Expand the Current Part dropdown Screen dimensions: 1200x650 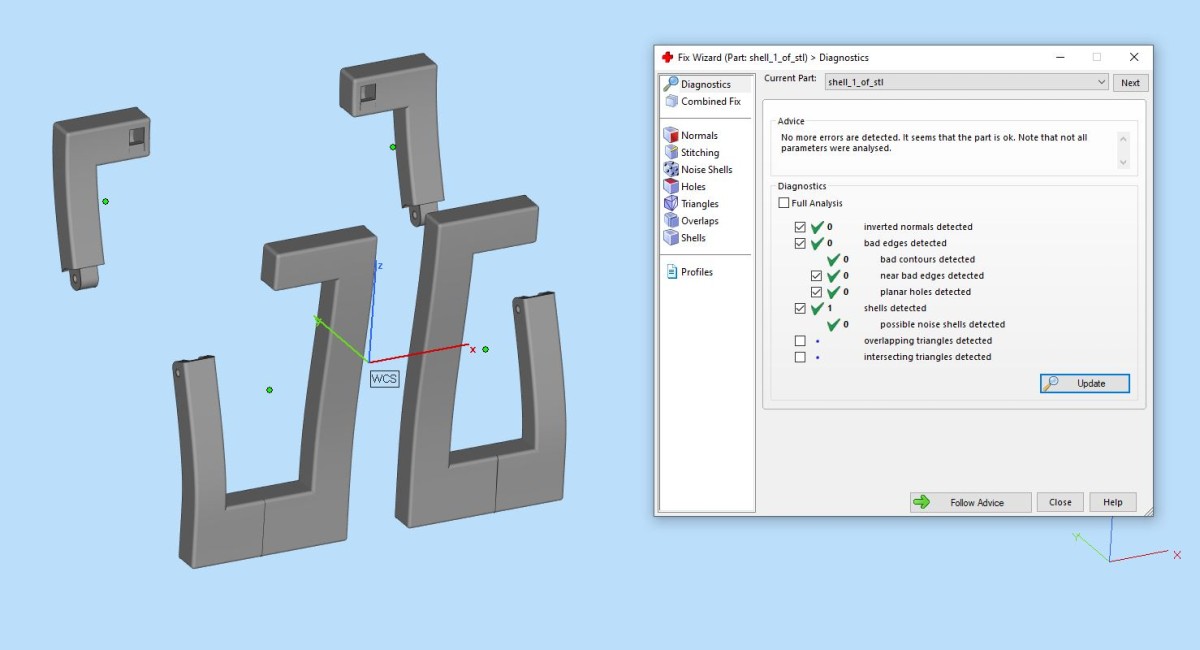[x=1101, y=83]
